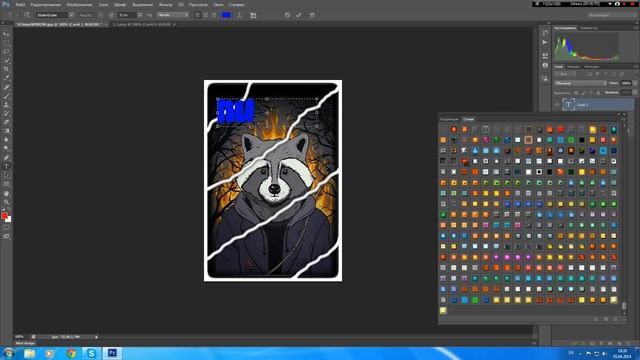
Task: Select the Crop tool
Action: (6, 69)
